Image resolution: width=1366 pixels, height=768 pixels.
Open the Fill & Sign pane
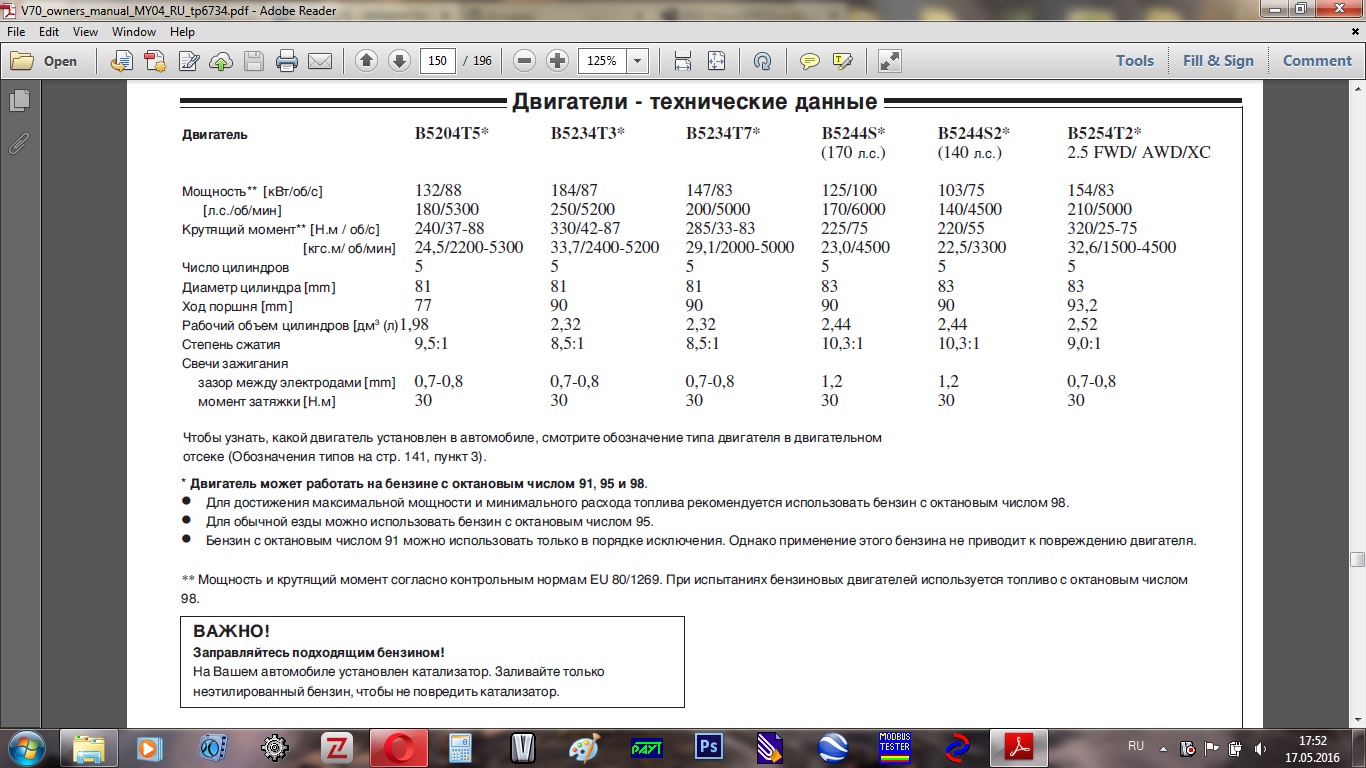[1218, 61]
